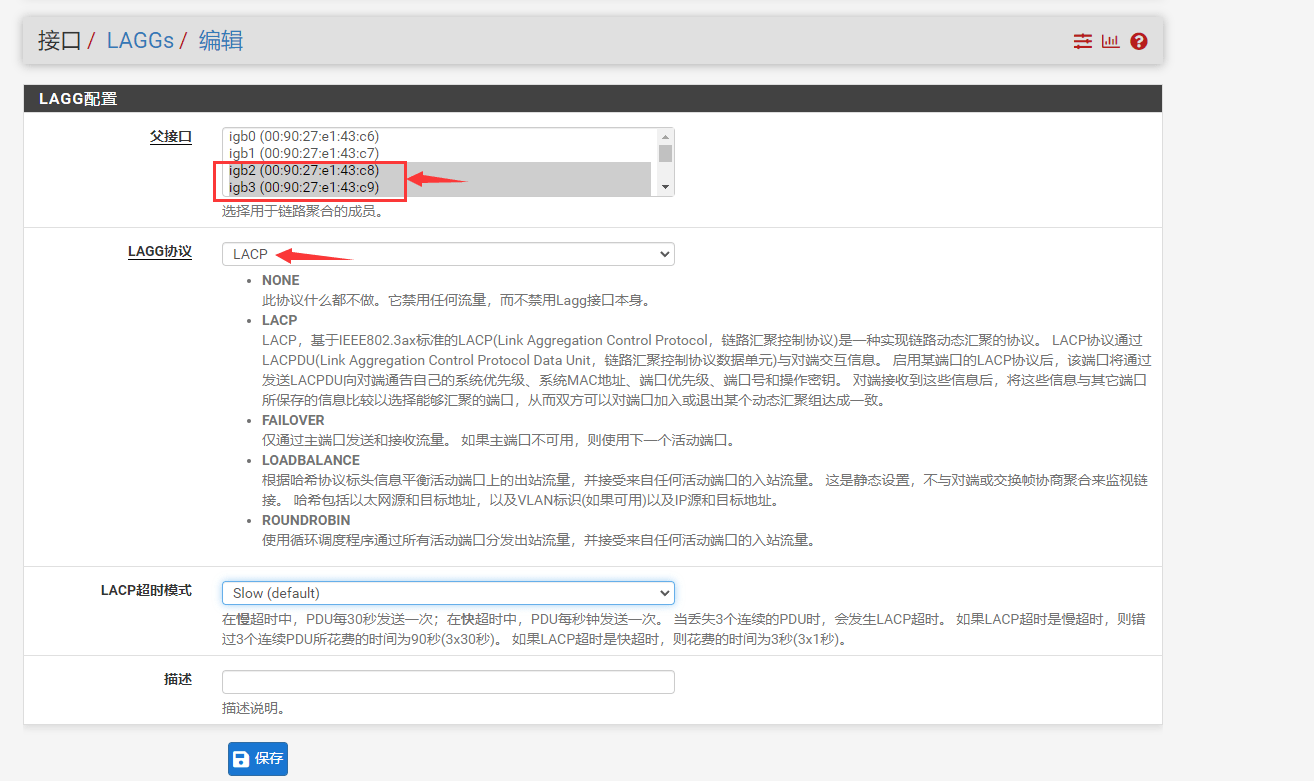The width and height of the screenshot is (1314, 781).
Task: Click the LAGG配置 panel header
Action: (x=592, y=99)
